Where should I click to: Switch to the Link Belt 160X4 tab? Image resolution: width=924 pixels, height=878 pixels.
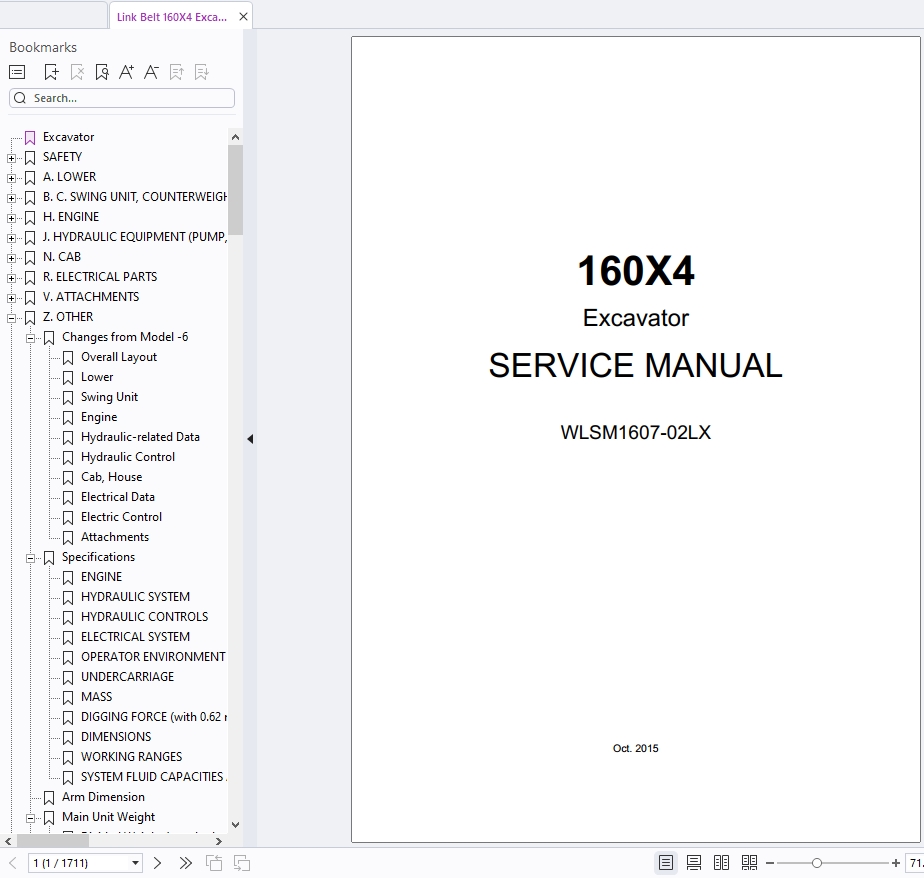[171, 17]
